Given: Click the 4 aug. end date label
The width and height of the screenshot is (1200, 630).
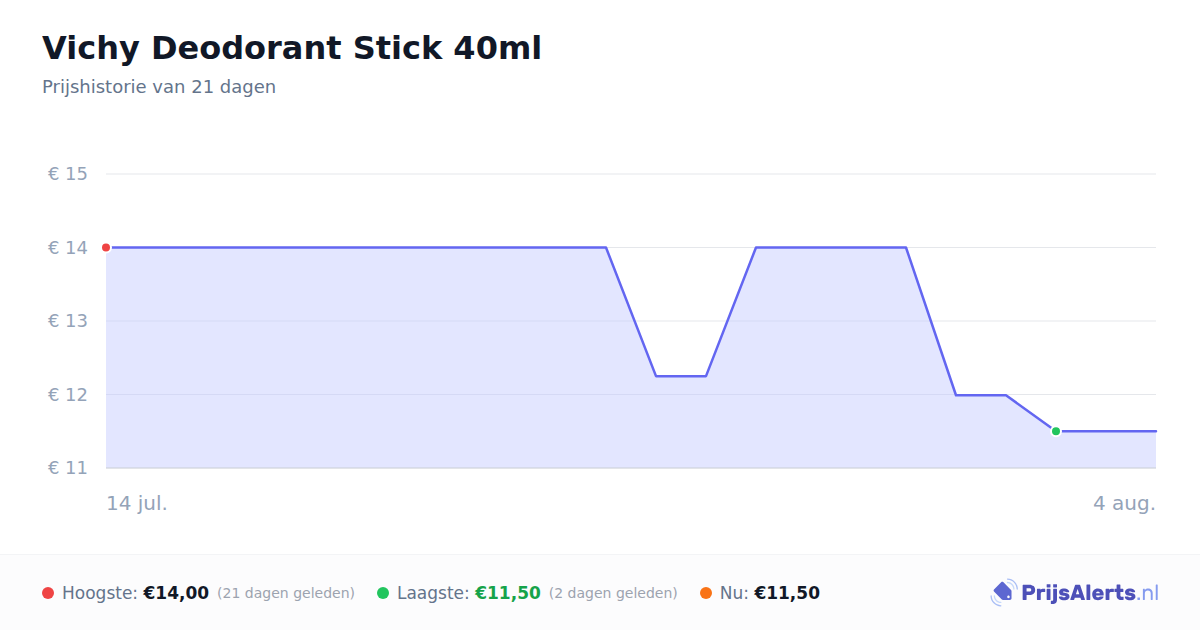Looking at the screenshot, I should click(x=1124, y=503).
